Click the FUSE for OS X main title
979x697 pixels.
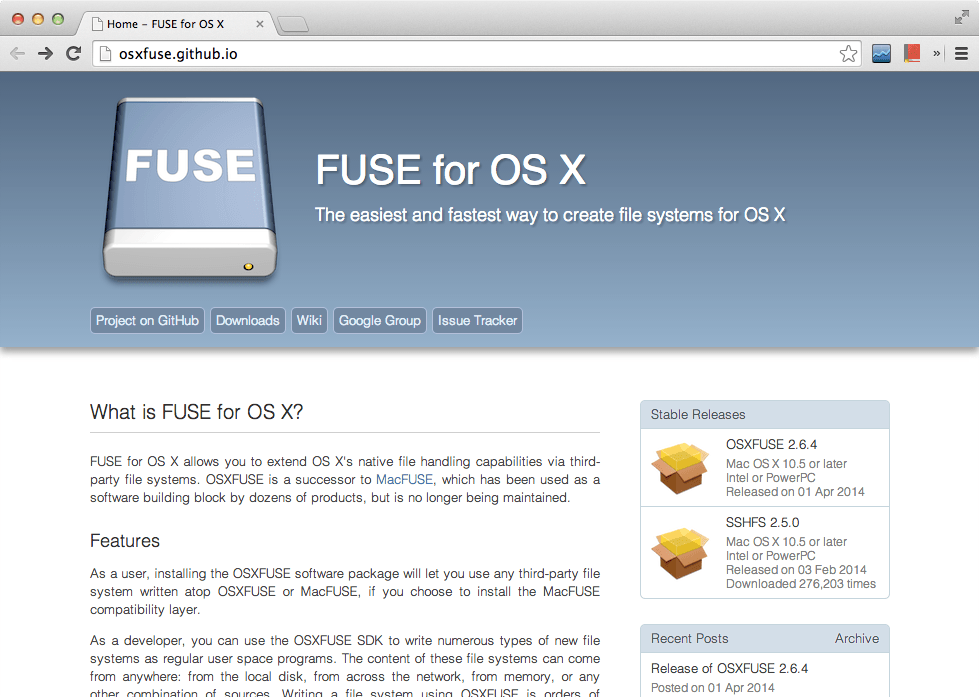[450, 170]
